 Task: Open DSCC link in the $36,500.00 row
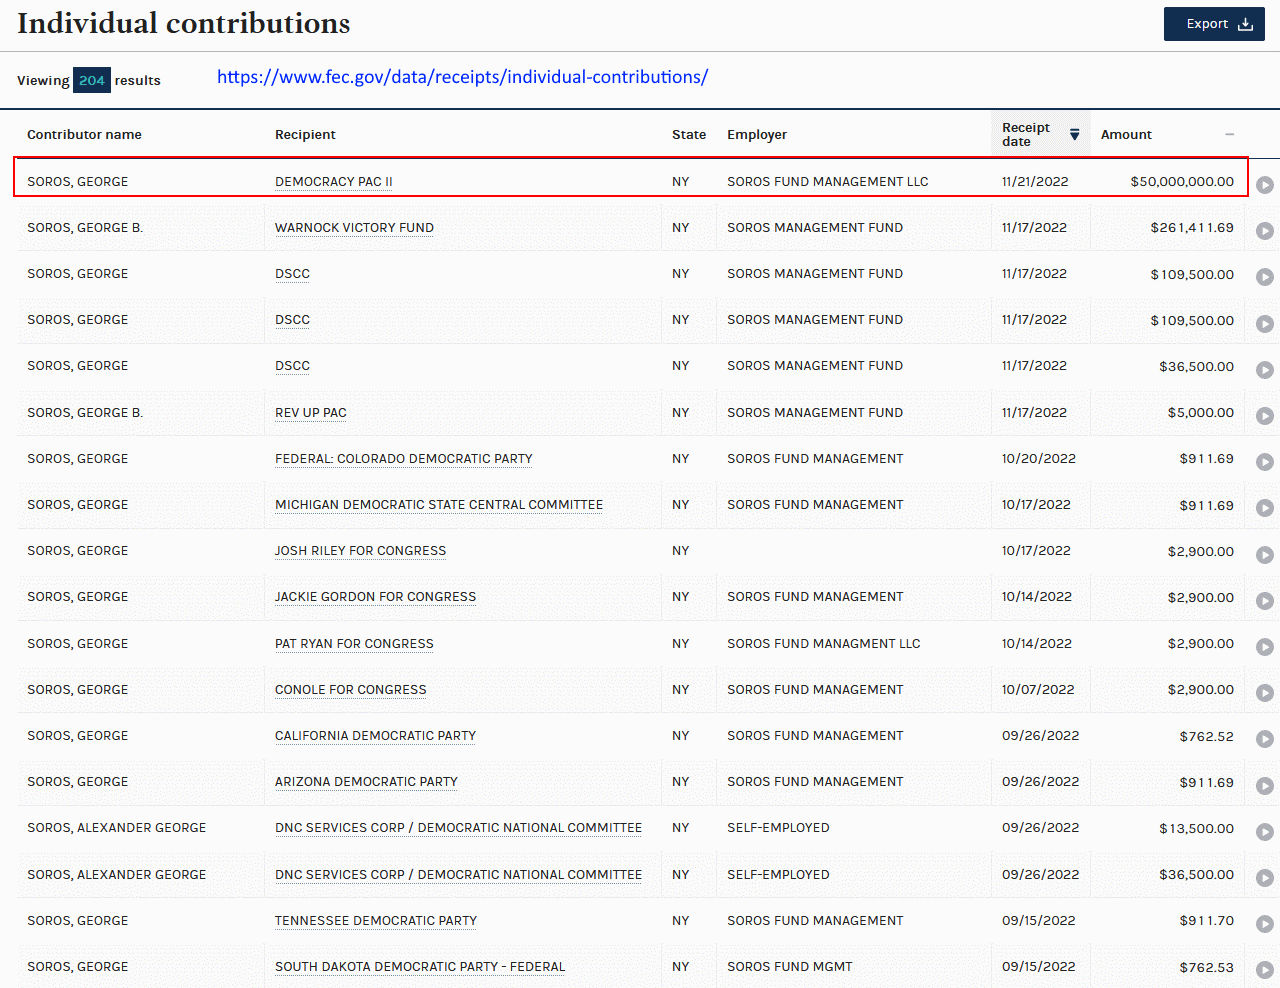click(292, 366)
